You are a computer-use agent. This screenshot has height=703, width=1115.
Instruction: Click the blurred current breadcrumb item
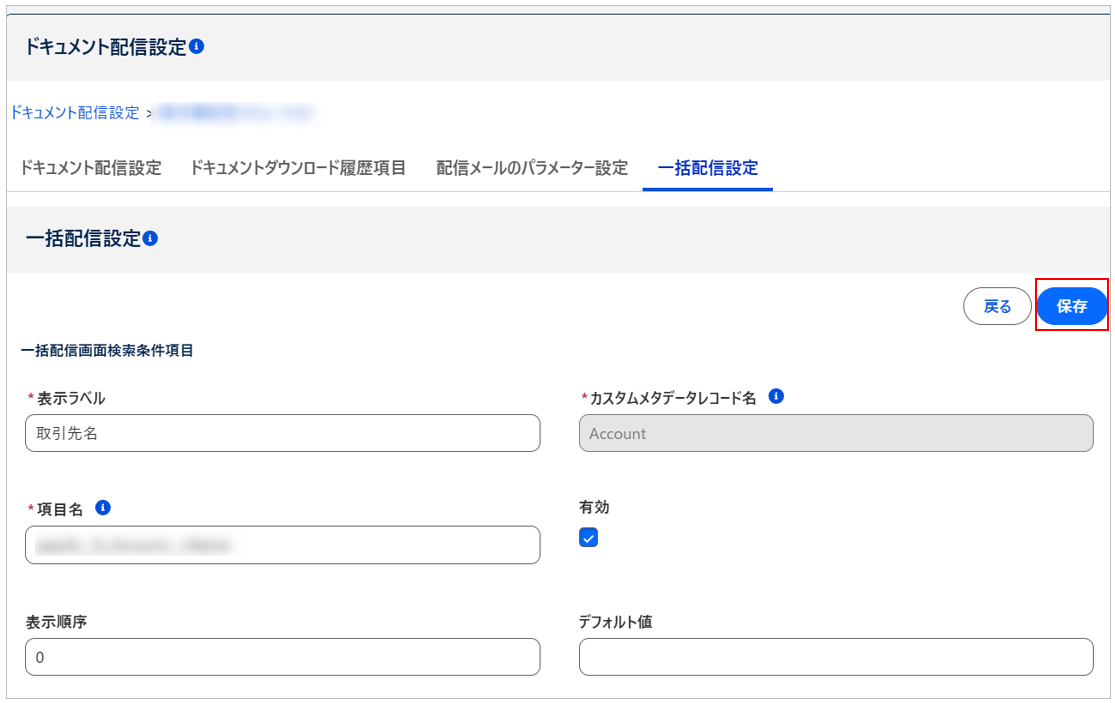click(x=236, y=113)
